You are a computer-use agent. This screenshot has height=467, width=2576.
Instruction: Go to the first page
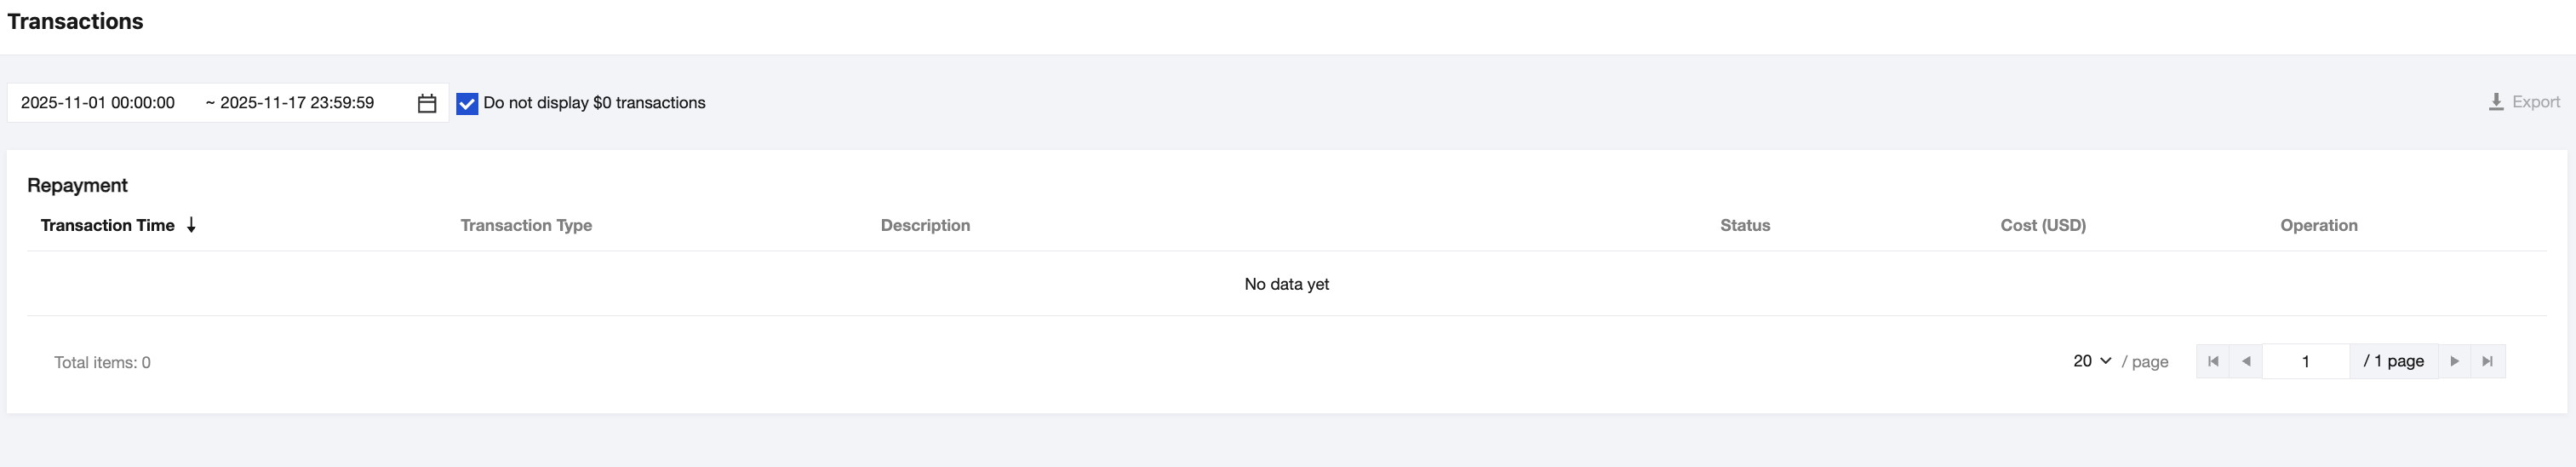pyautogui.click(x=2213, y=361)
